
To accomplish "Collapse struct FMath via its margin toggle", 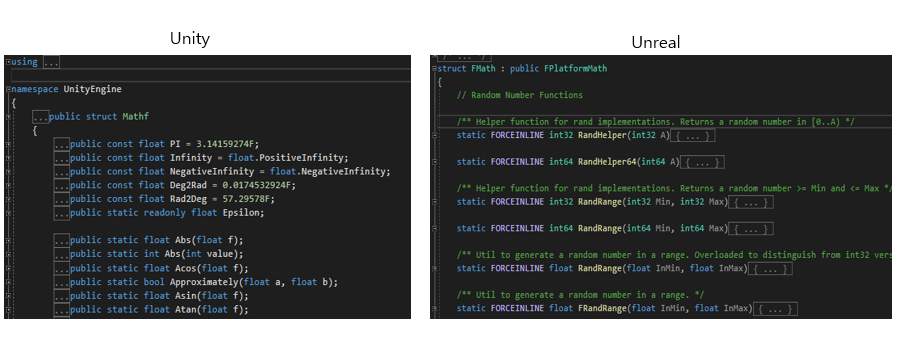I will tap(435, 69).
